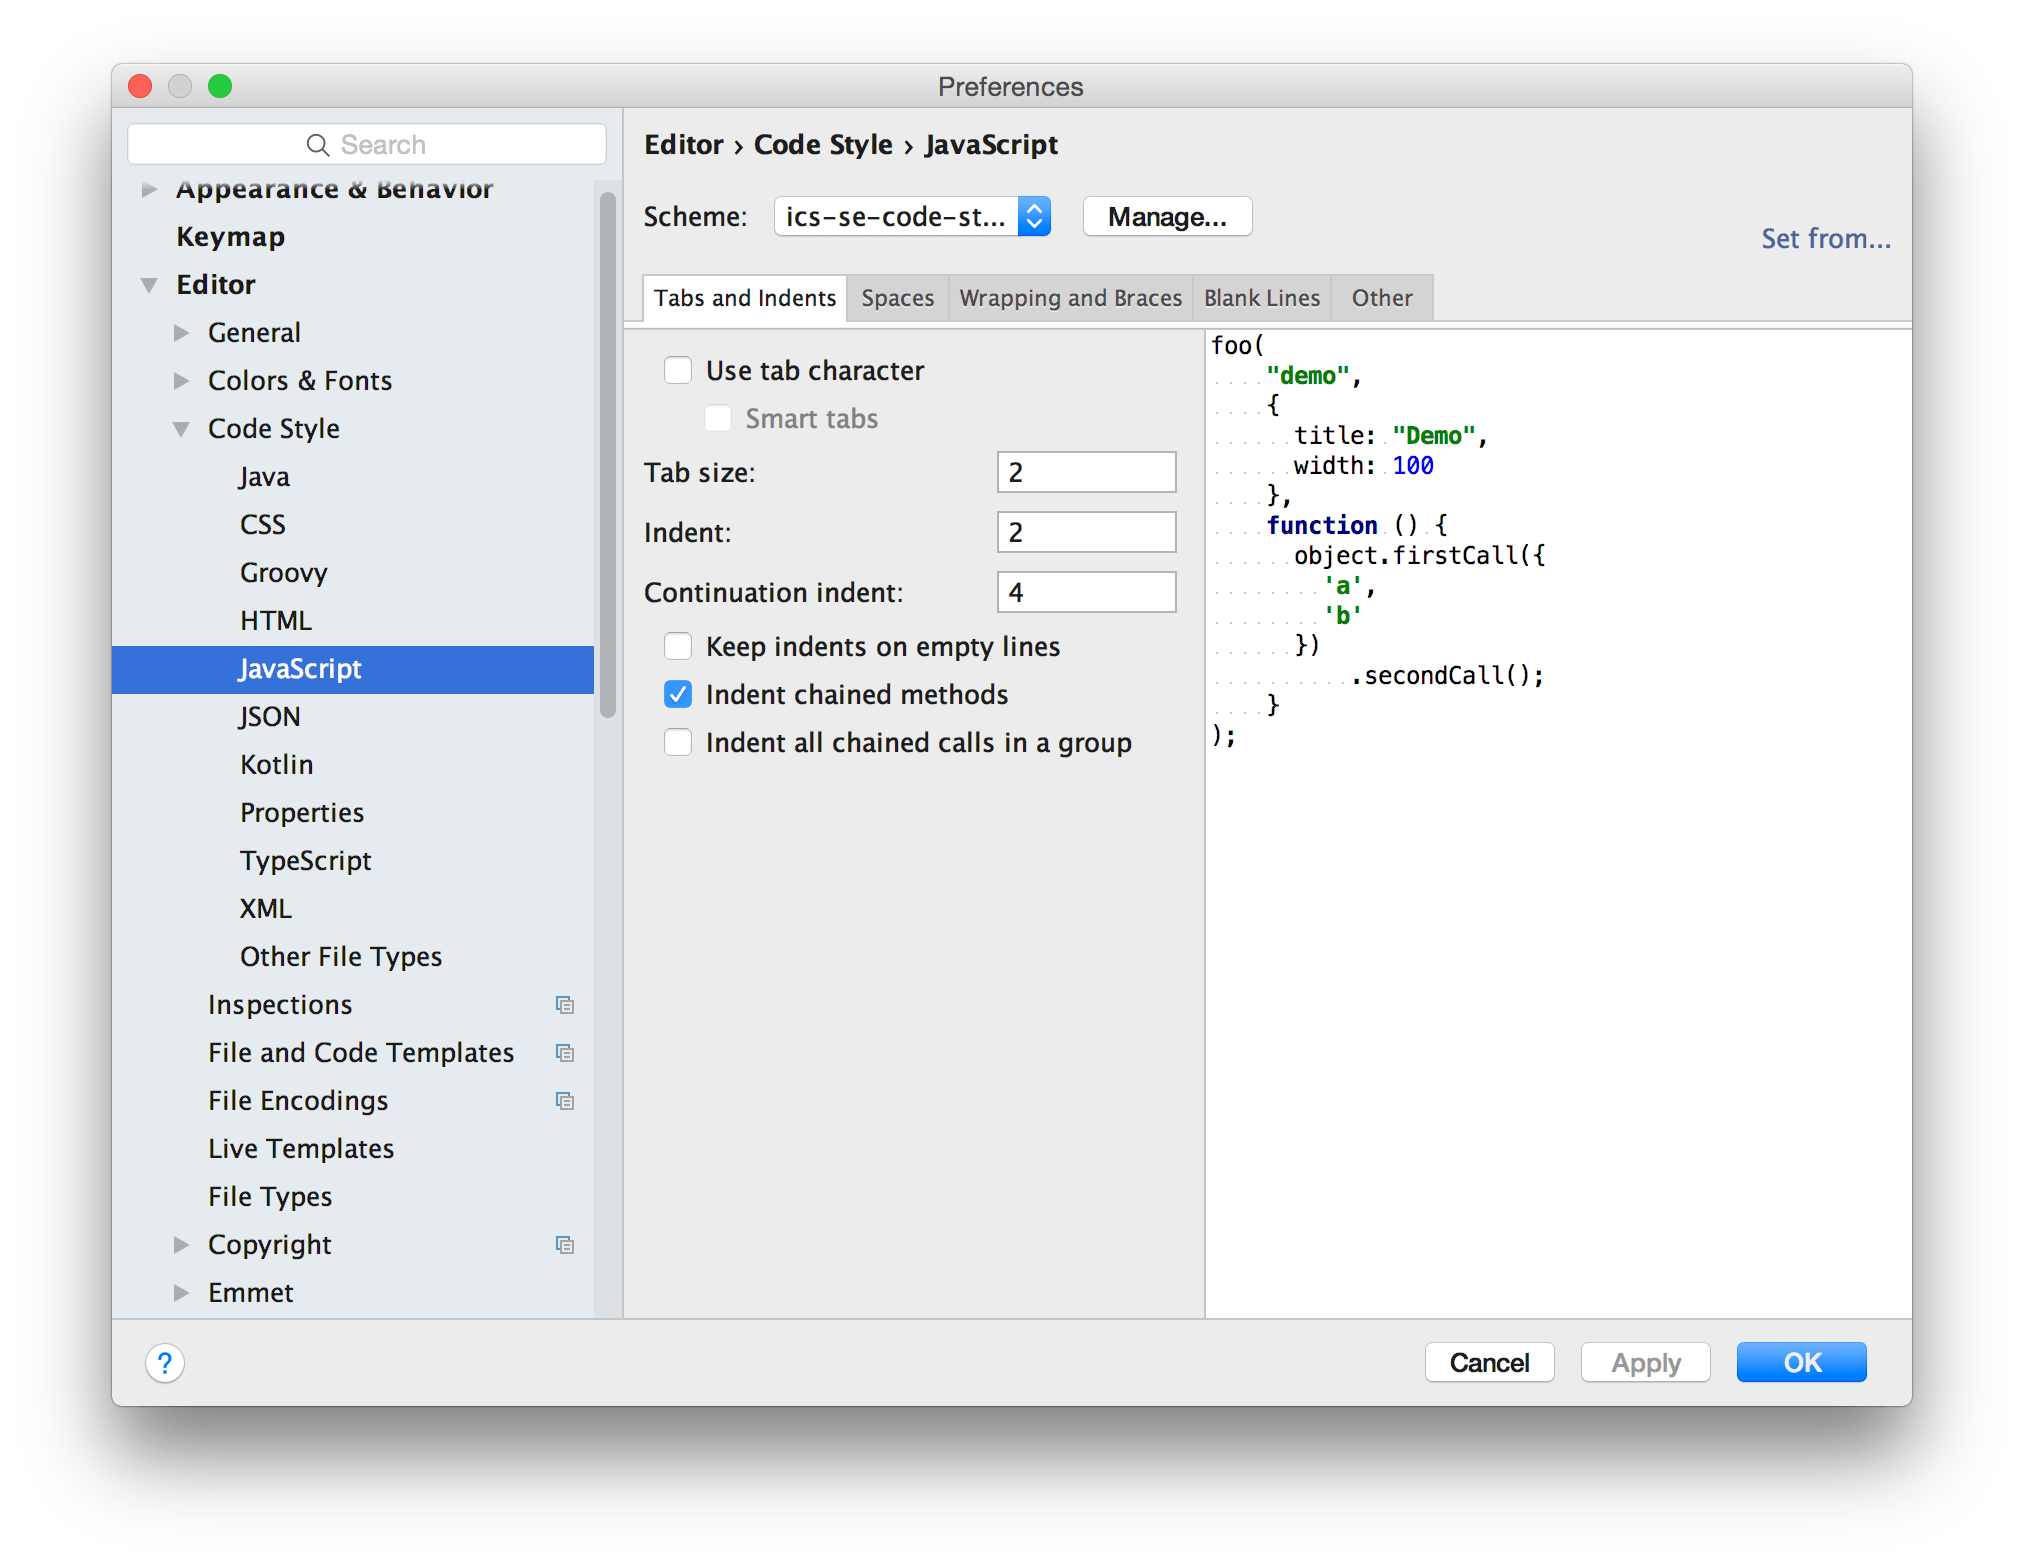Uncheck Indent chained methods
This screenshot has width=2024, height=1566.
678,694
